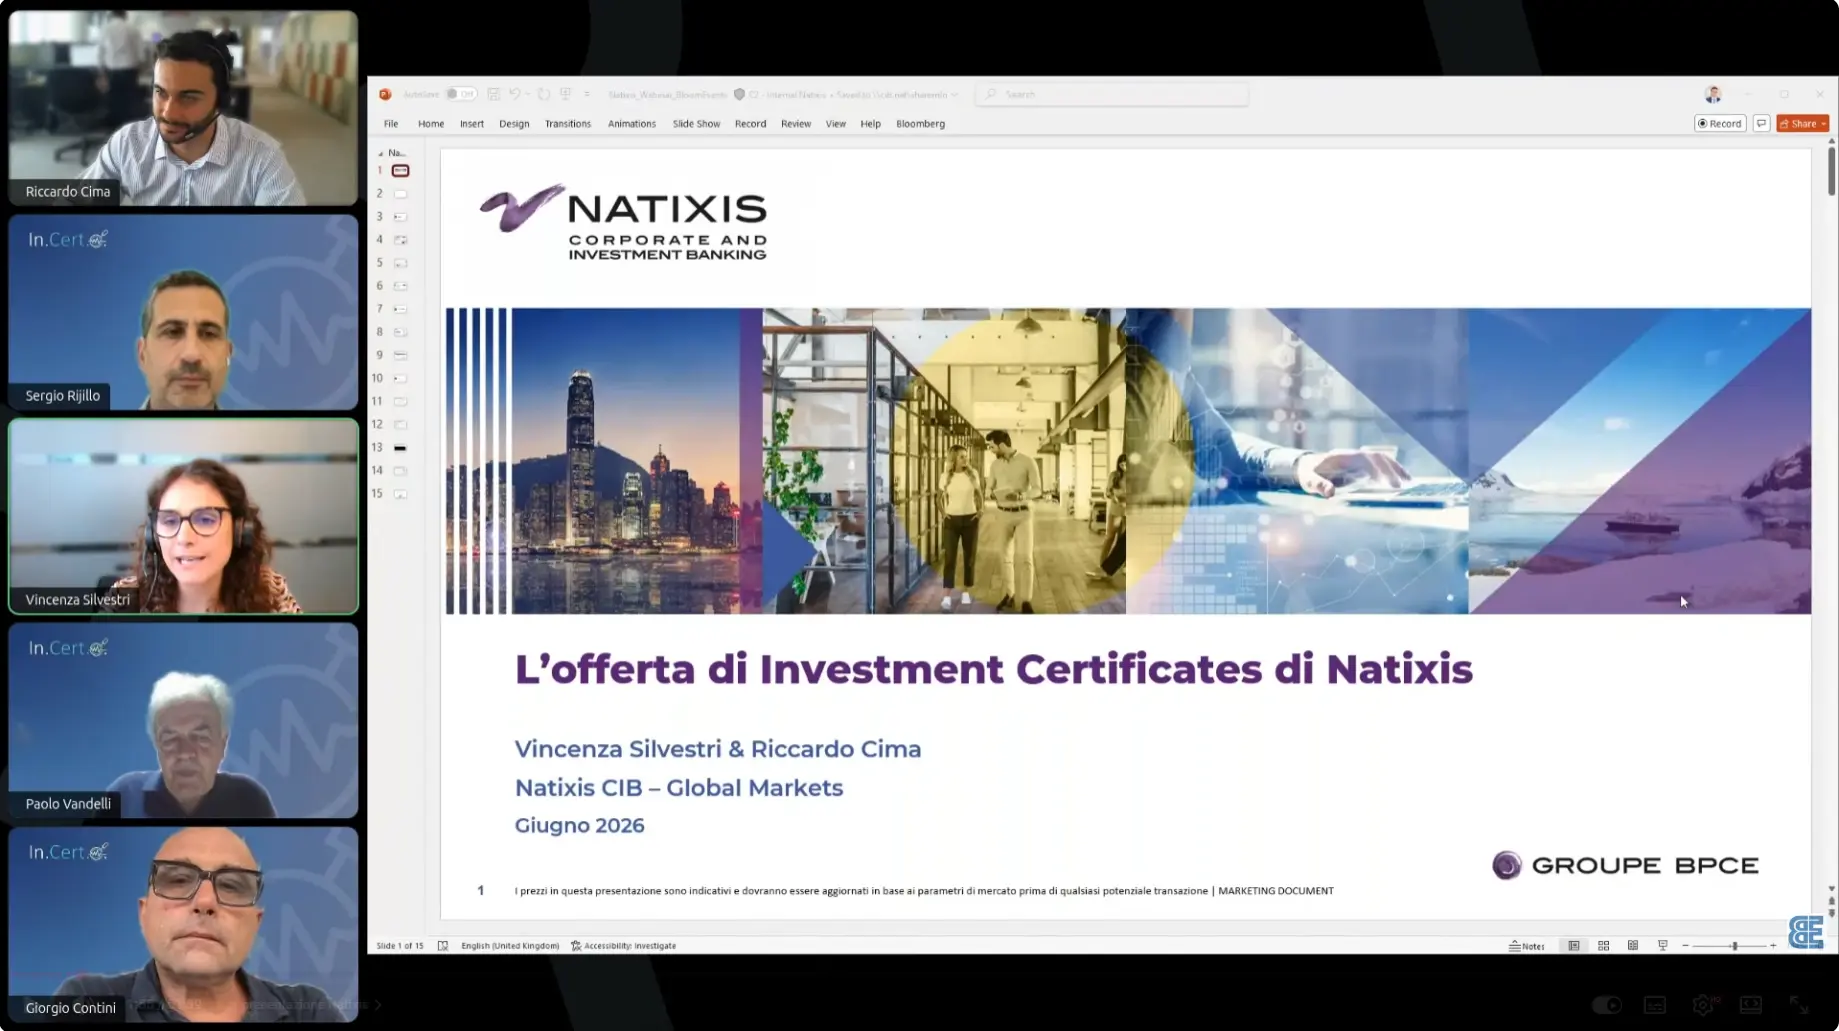Redo the last action

[544, 94]
